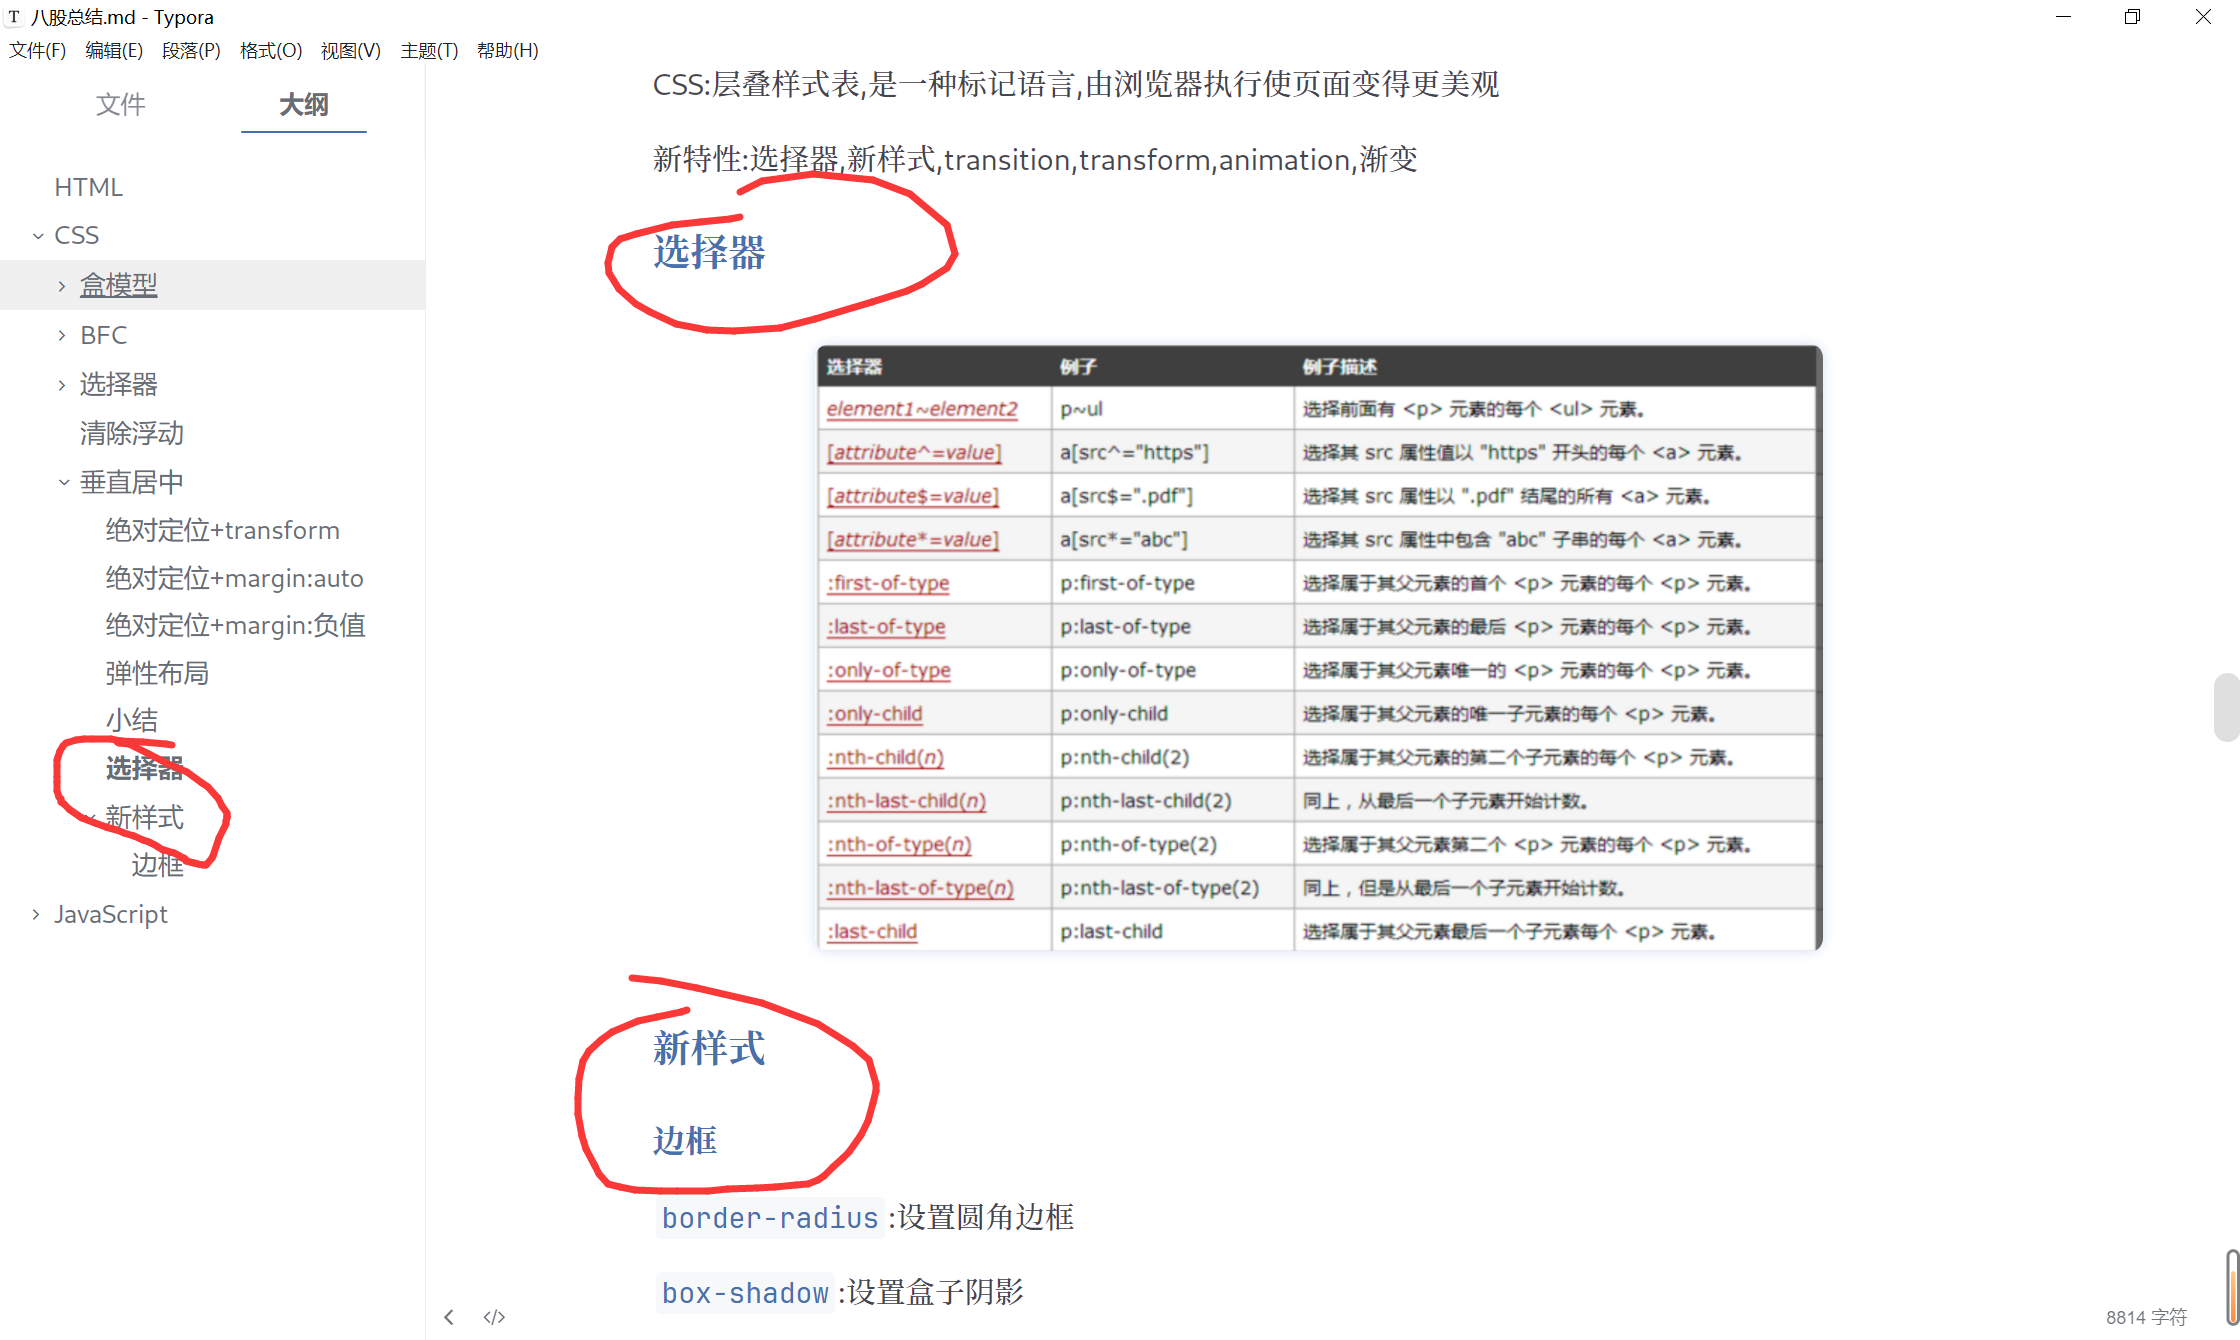Select the 小结 outline item
Viewport: 2240px width, 1340px height.
132,719
